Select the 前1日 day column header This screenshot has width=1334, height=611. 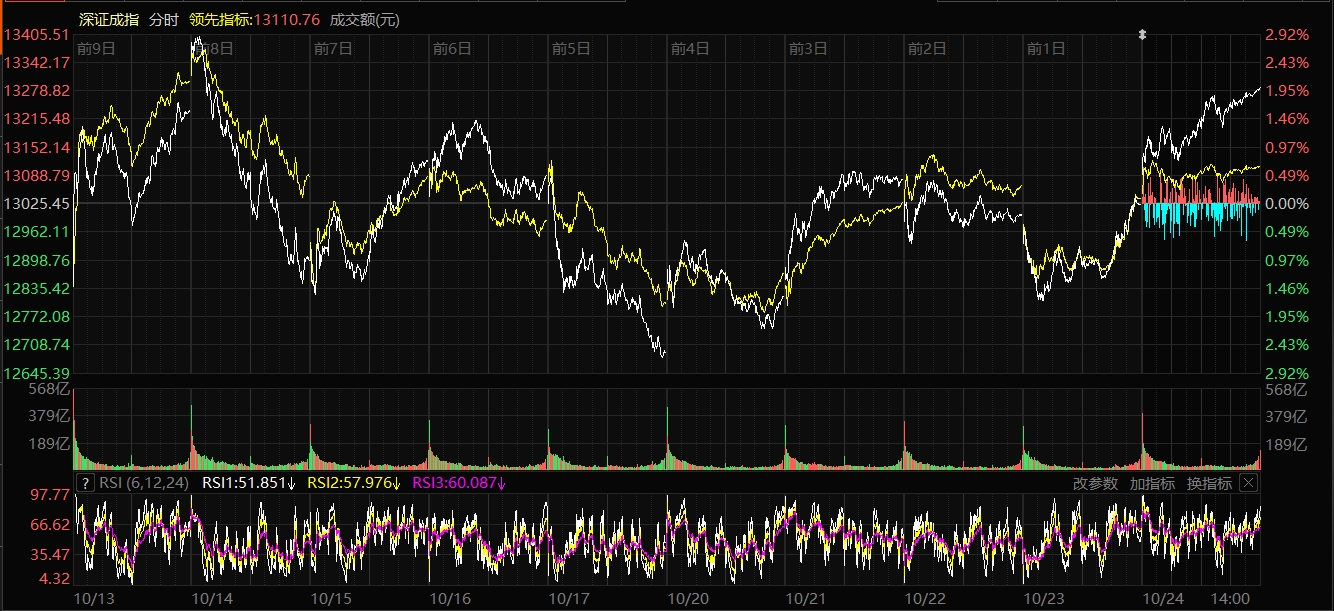point(1046,48)
